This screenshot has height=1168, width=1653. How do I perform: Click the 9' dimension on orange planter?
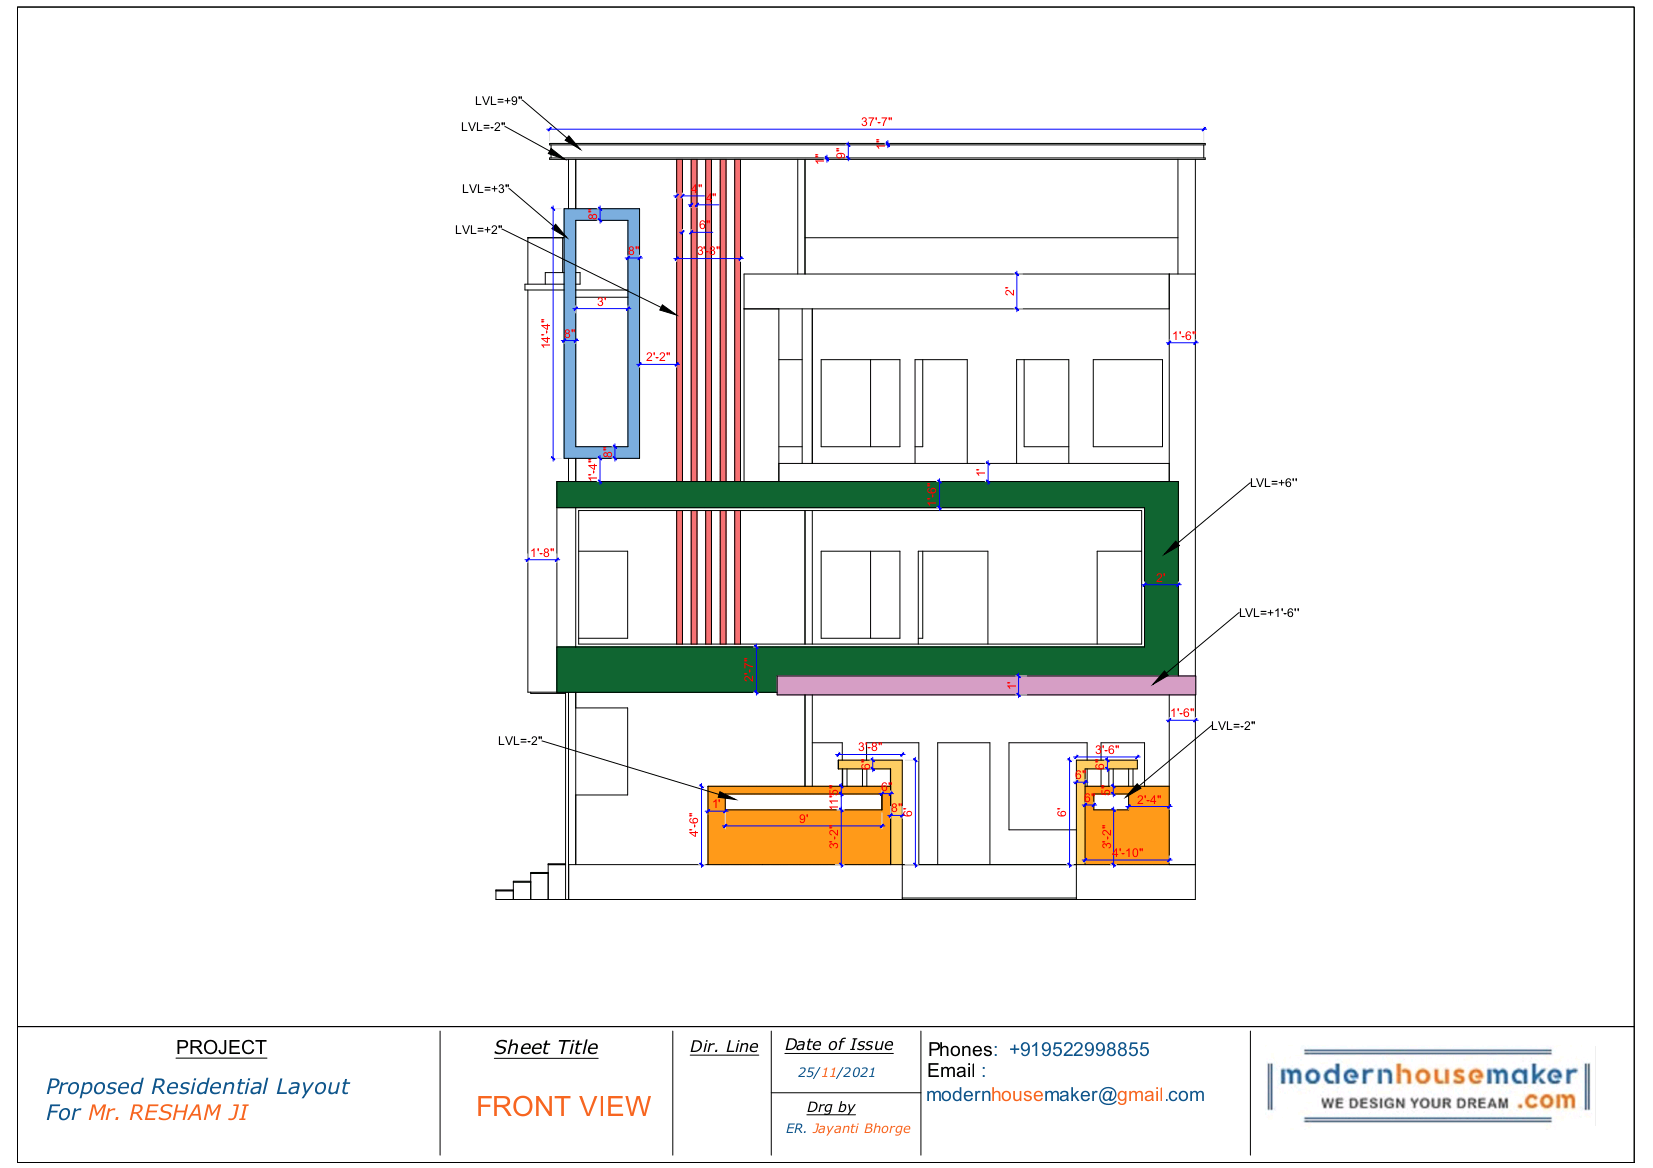803,819
